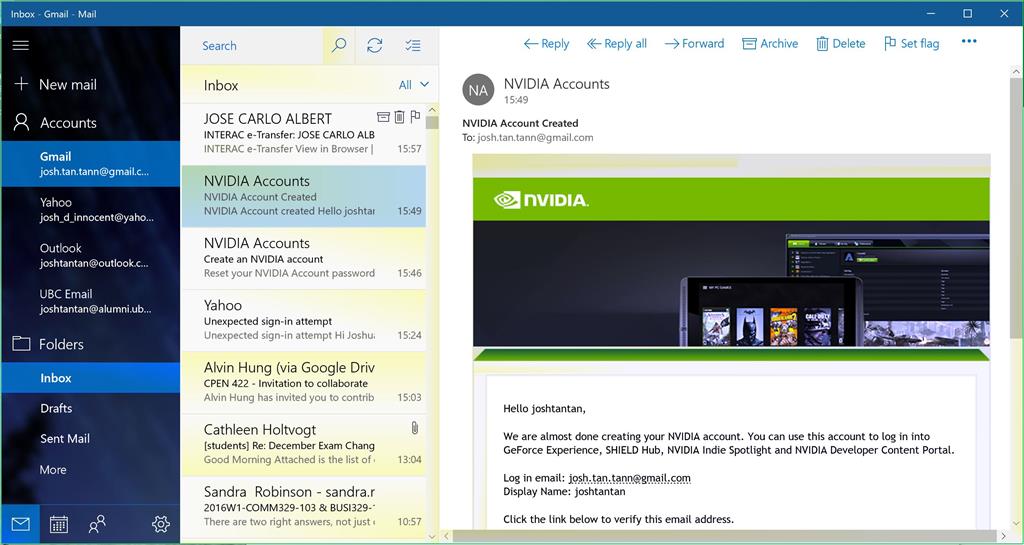Click in the Search box
This screenshot has width=1024, height=545.
(252, 46)
